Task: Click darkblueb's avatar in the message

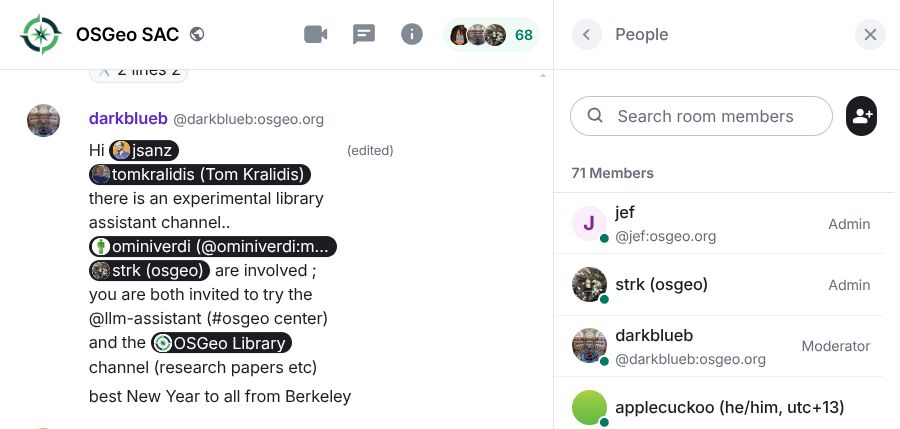Action: pos(43,120)
